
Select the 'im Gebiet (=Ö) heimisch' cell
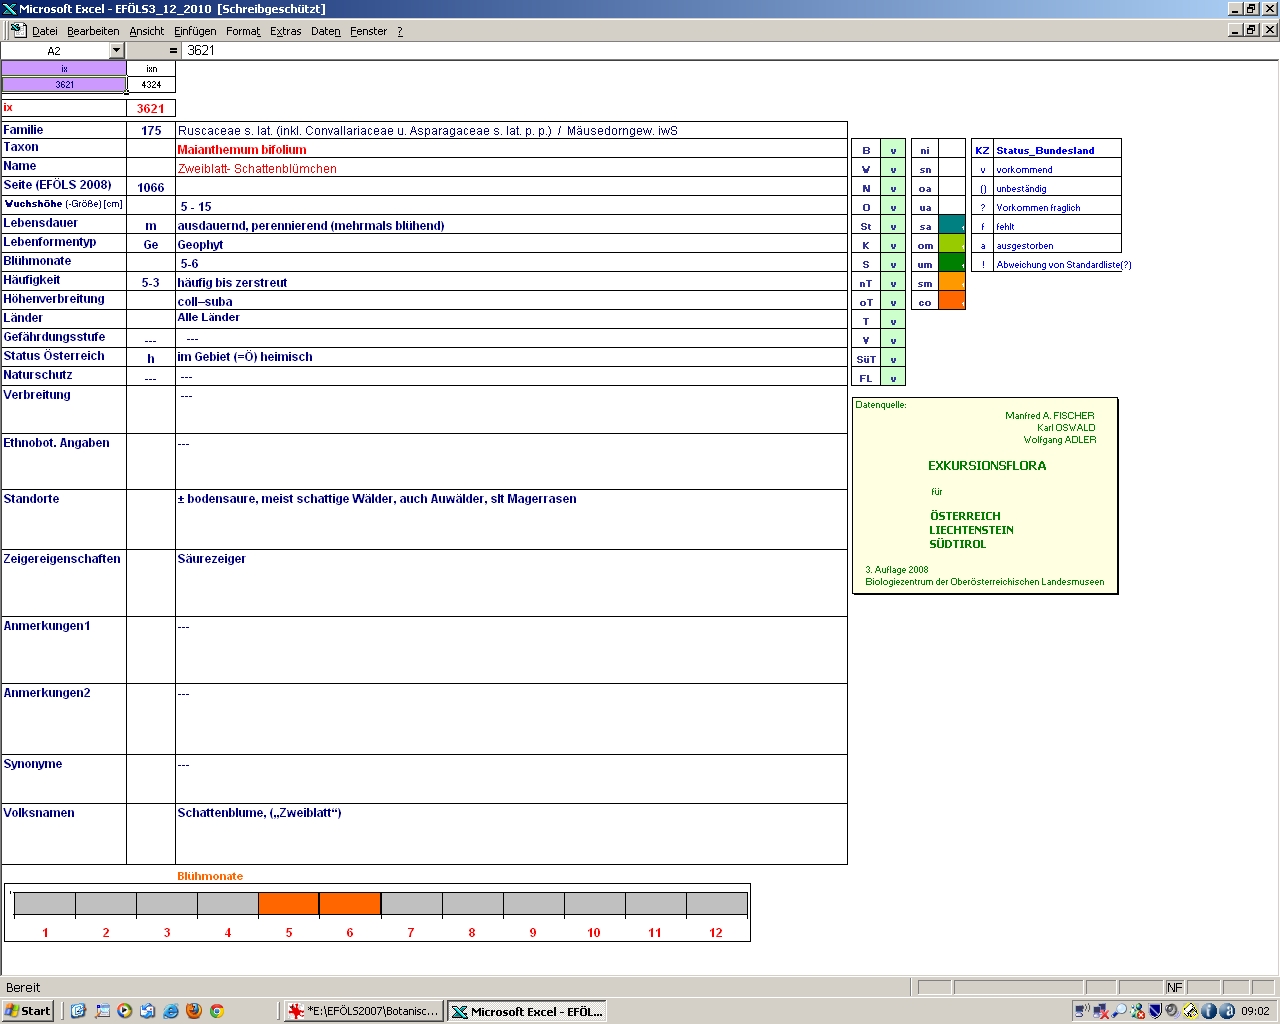pos(511,356)
